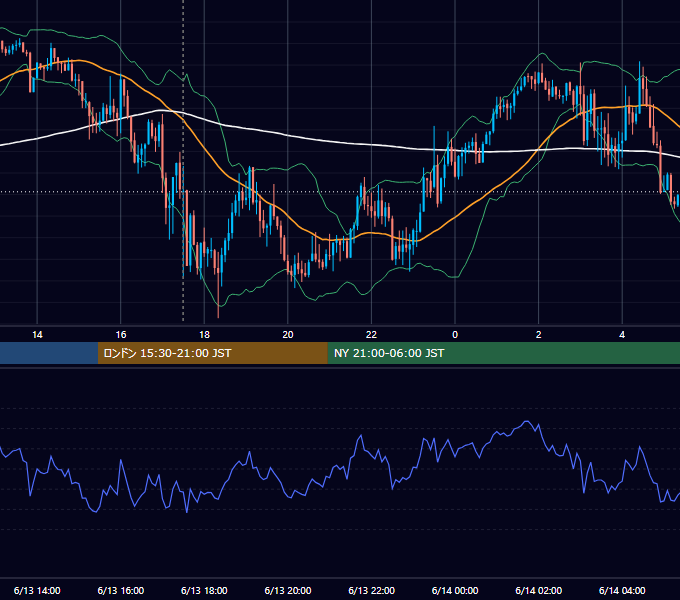Image resolution: width=680 pixels, height=600 pixels.
Task: Click the '6/13 16:00' date label
Action: click(x=121, y=590)
